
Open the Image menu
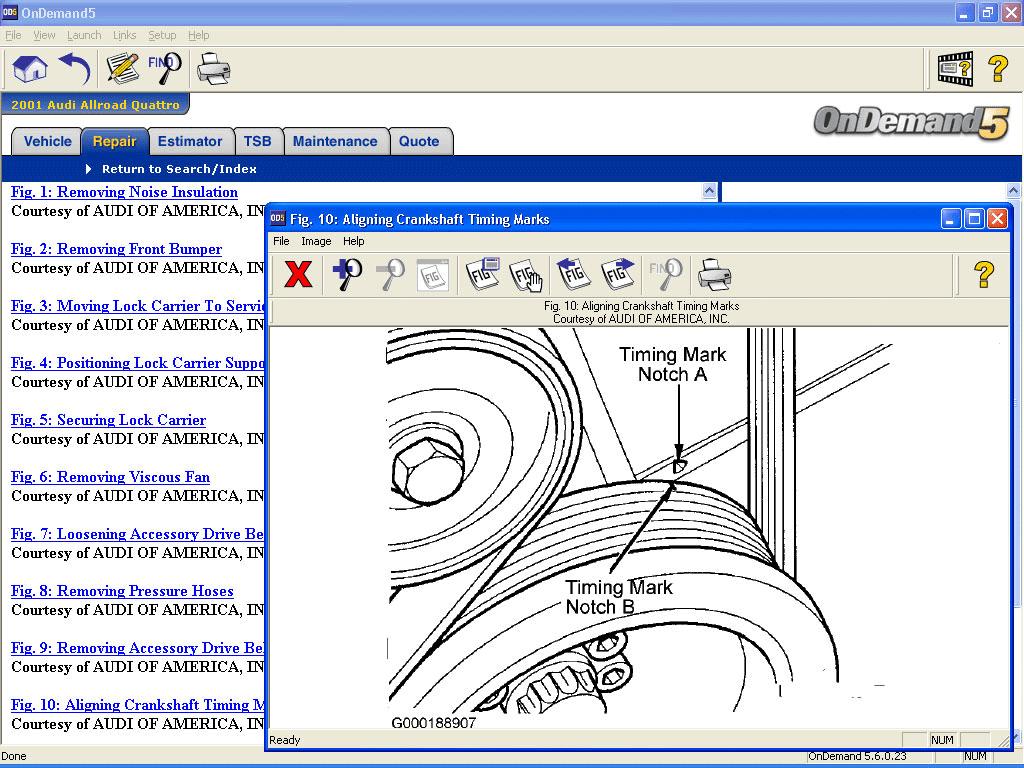pos(316,241)
